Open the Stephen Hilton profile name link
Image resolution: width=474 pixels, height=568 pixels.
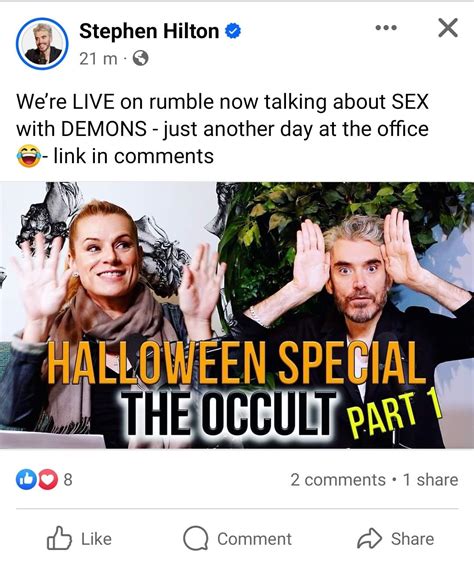pyautogui.click(x=149, y=31)
